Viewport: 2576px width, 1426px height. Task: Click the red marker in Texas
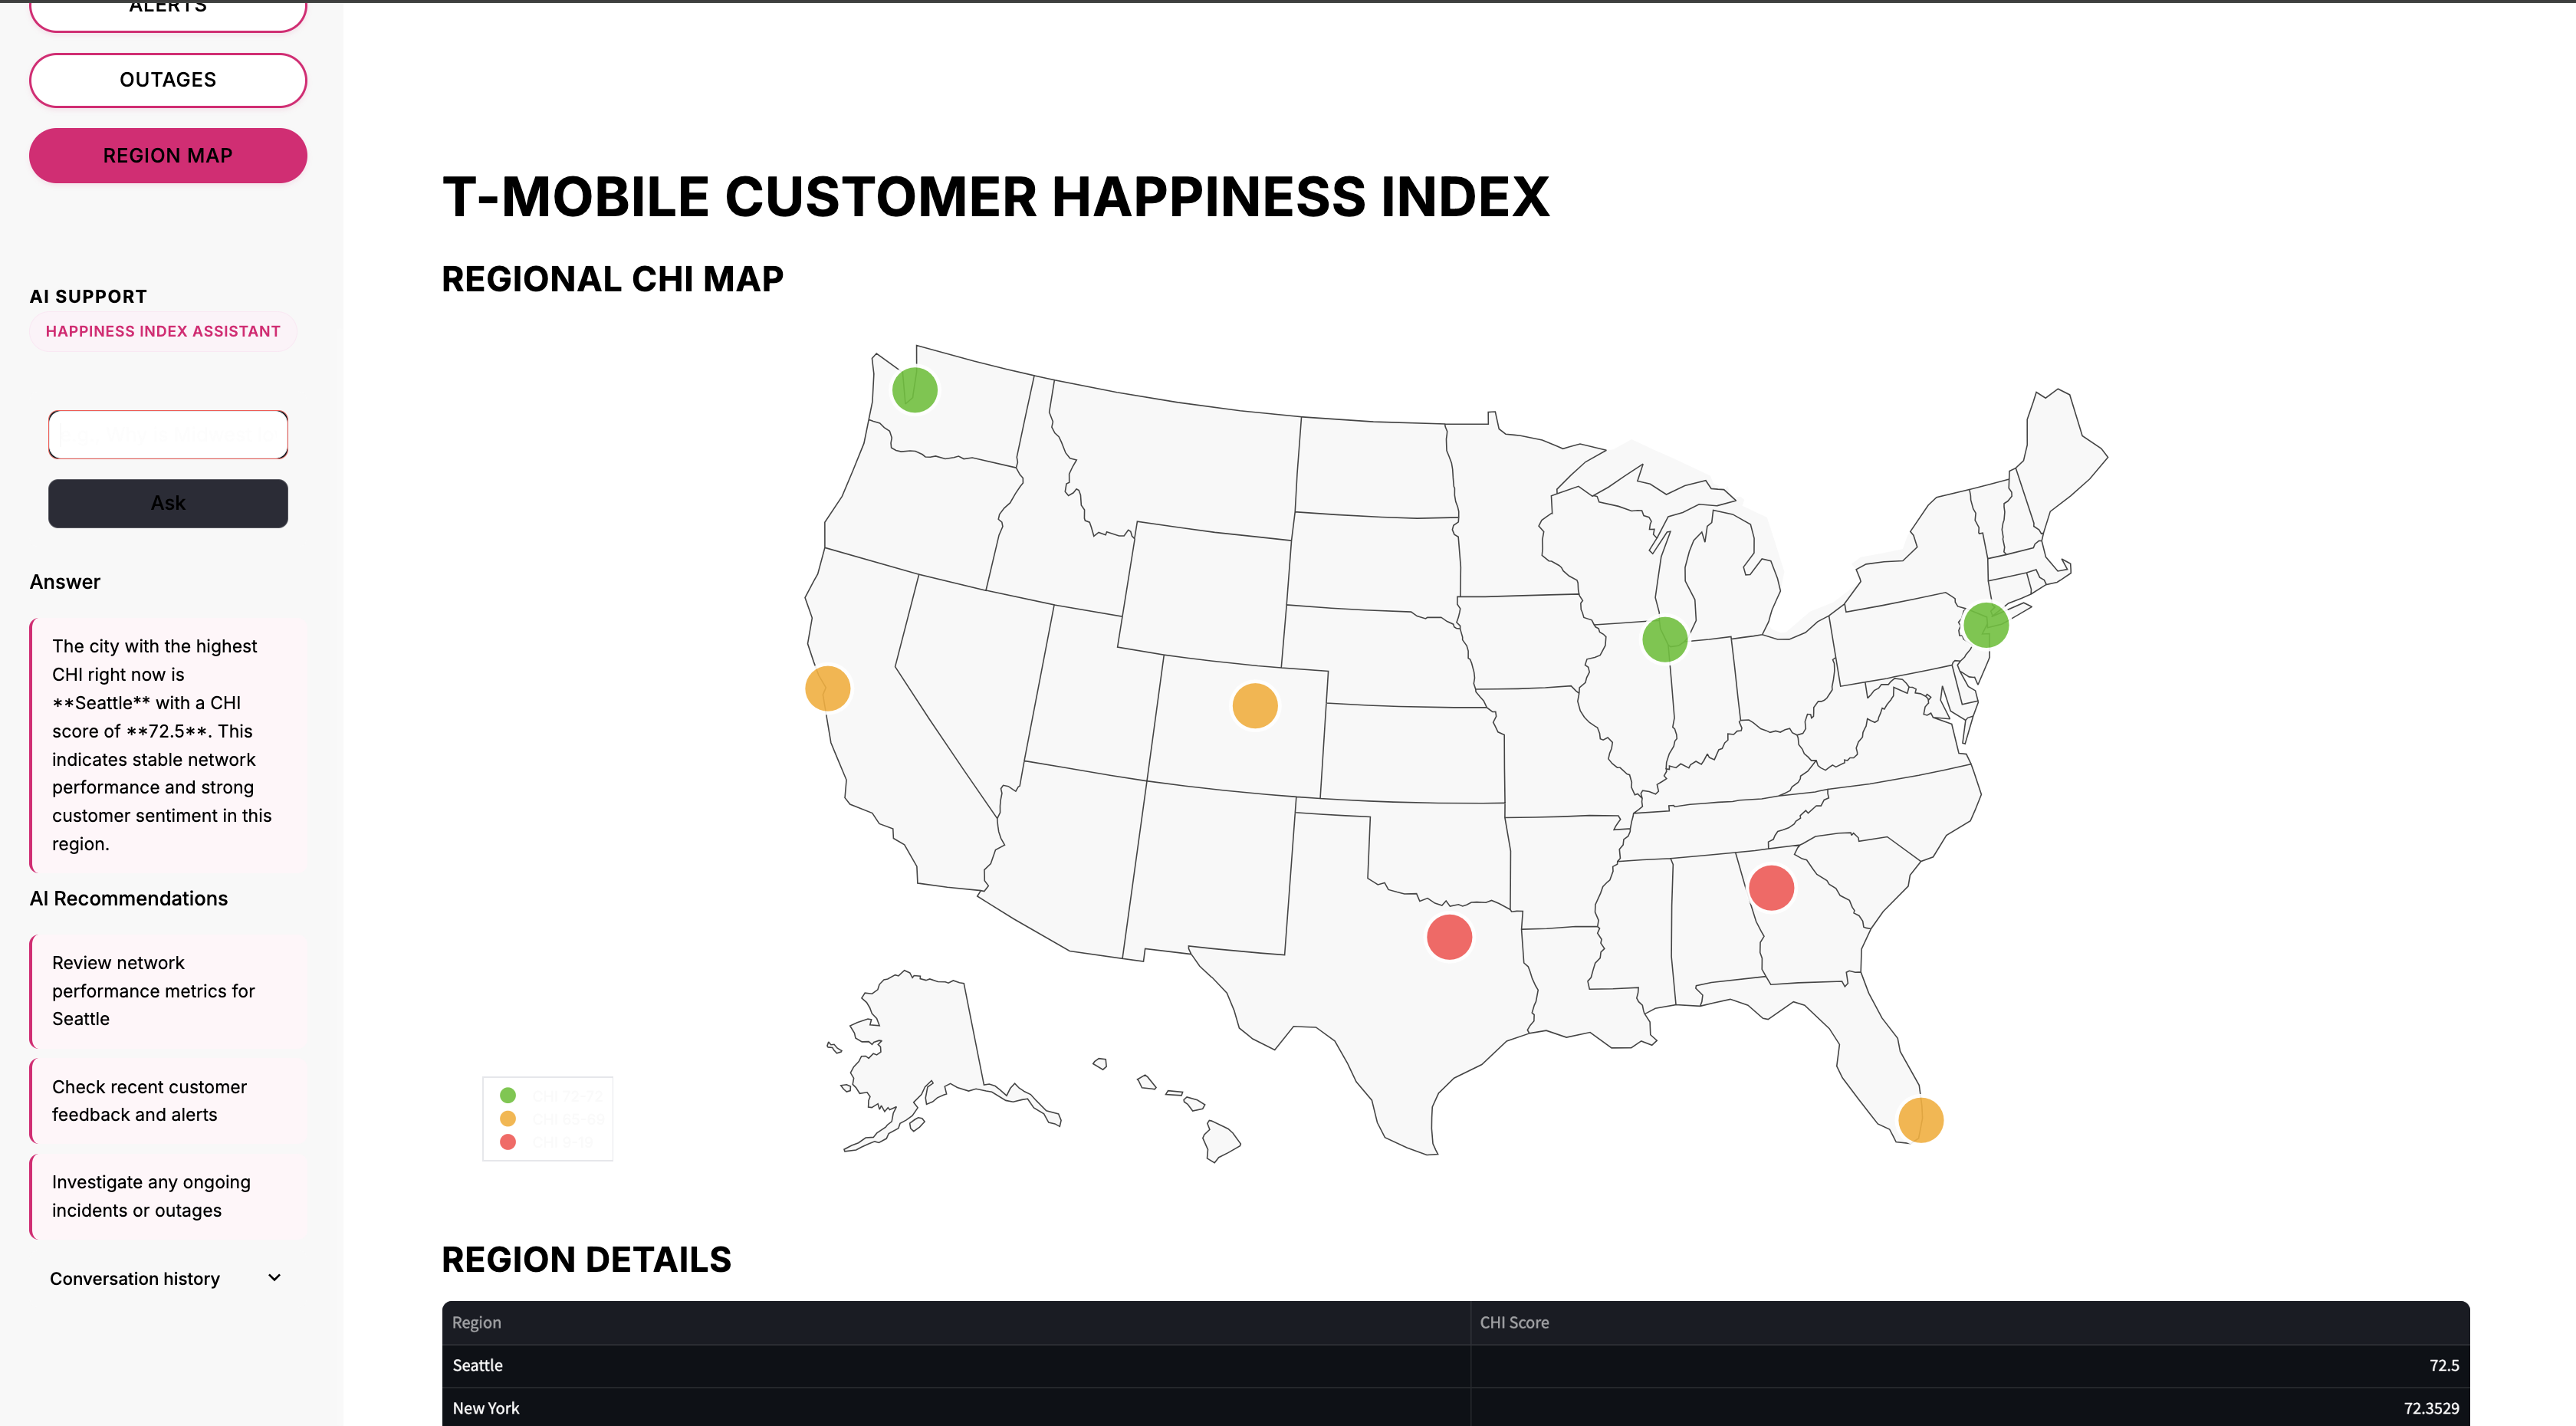click(1448, 937)
